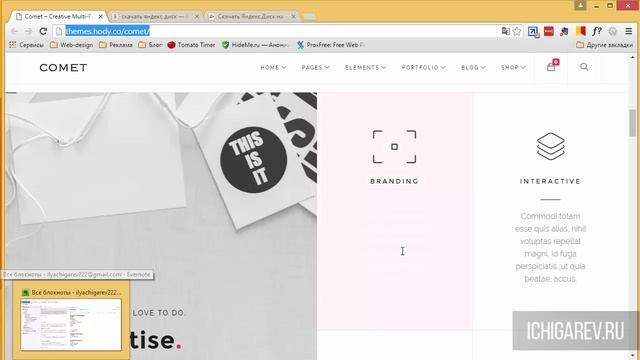Image resolution: width=640 pixels, height=360 pixels.
Task: Open shopping cart bag icon
Action: click(551, 67)
